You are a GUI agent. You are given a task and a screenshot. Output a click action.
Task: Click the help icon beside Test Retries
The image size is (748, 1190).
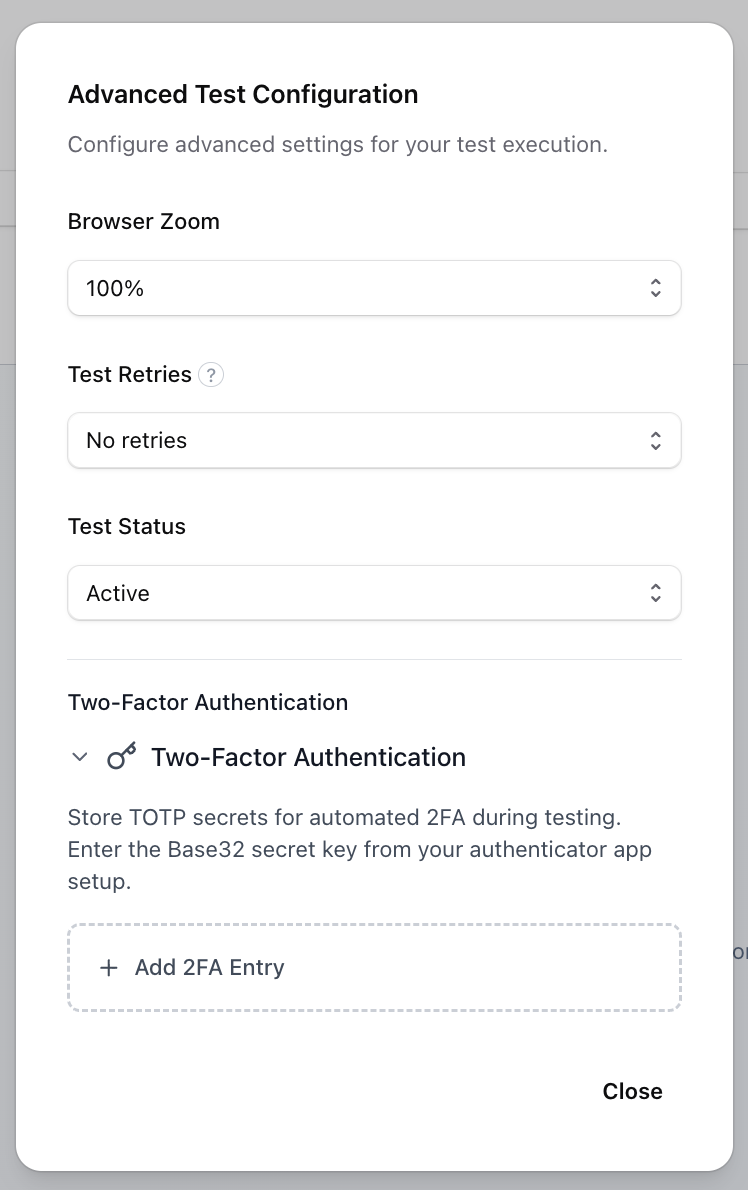coord(211,374)
